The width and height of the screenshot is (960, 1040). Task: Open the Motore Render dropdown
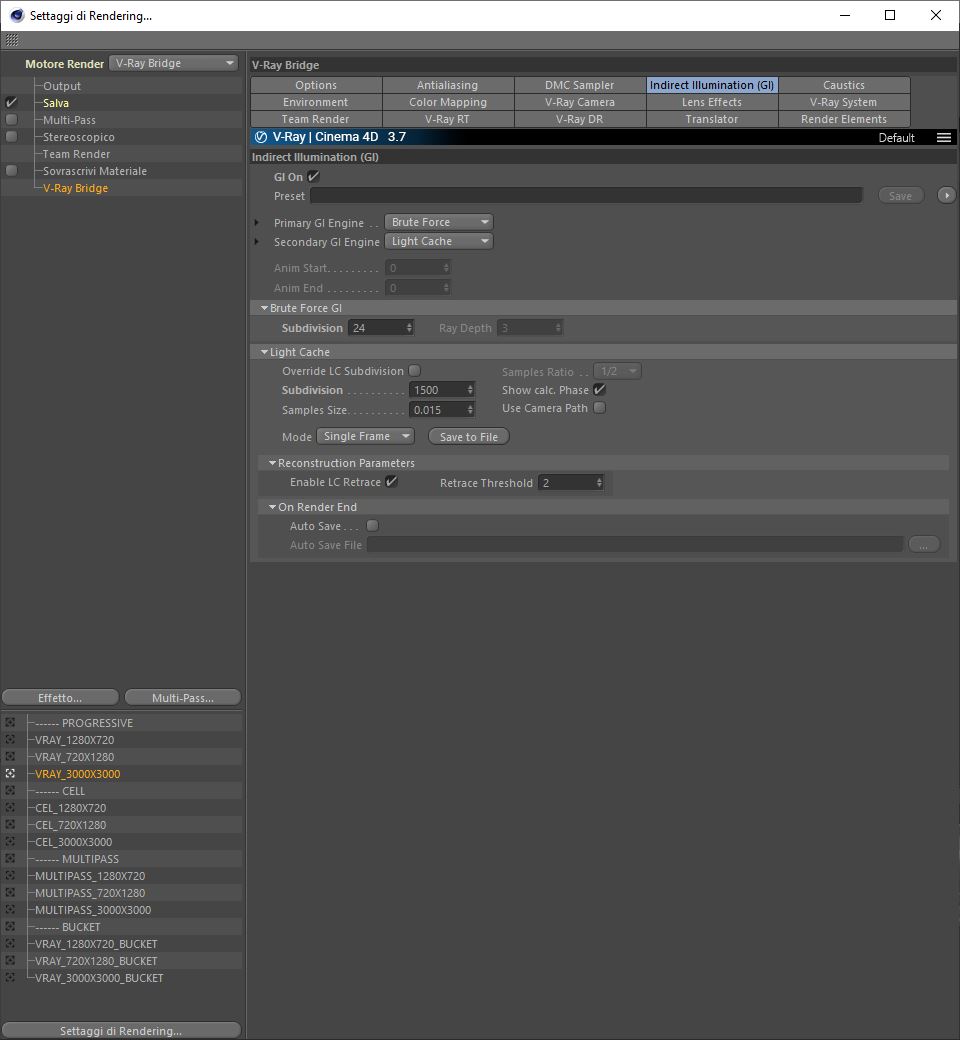(x=174, y=63)
